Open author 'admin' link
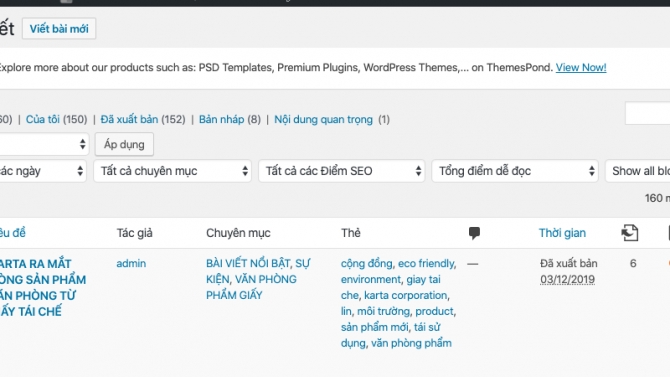Image resolution: width=670 pixels, height=377 pixels. pyautogui.click(x=131, y=263)
